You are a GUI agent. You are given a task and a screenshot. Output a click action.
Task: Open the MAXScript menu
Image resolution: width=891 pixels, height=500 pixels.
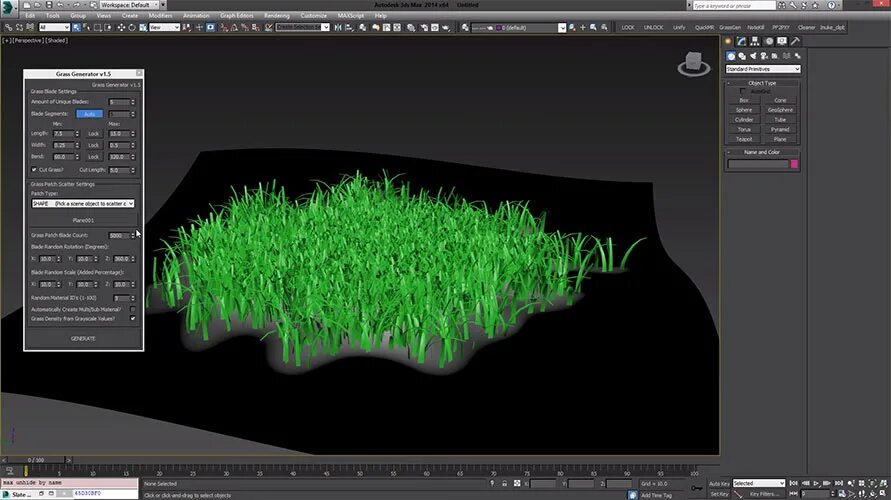tap(351, 15)
